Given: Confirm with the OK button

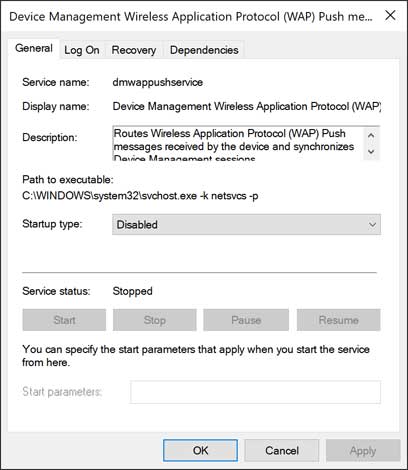Looking at the screenshot, I should pyautogui.click(x=200, y=450).
